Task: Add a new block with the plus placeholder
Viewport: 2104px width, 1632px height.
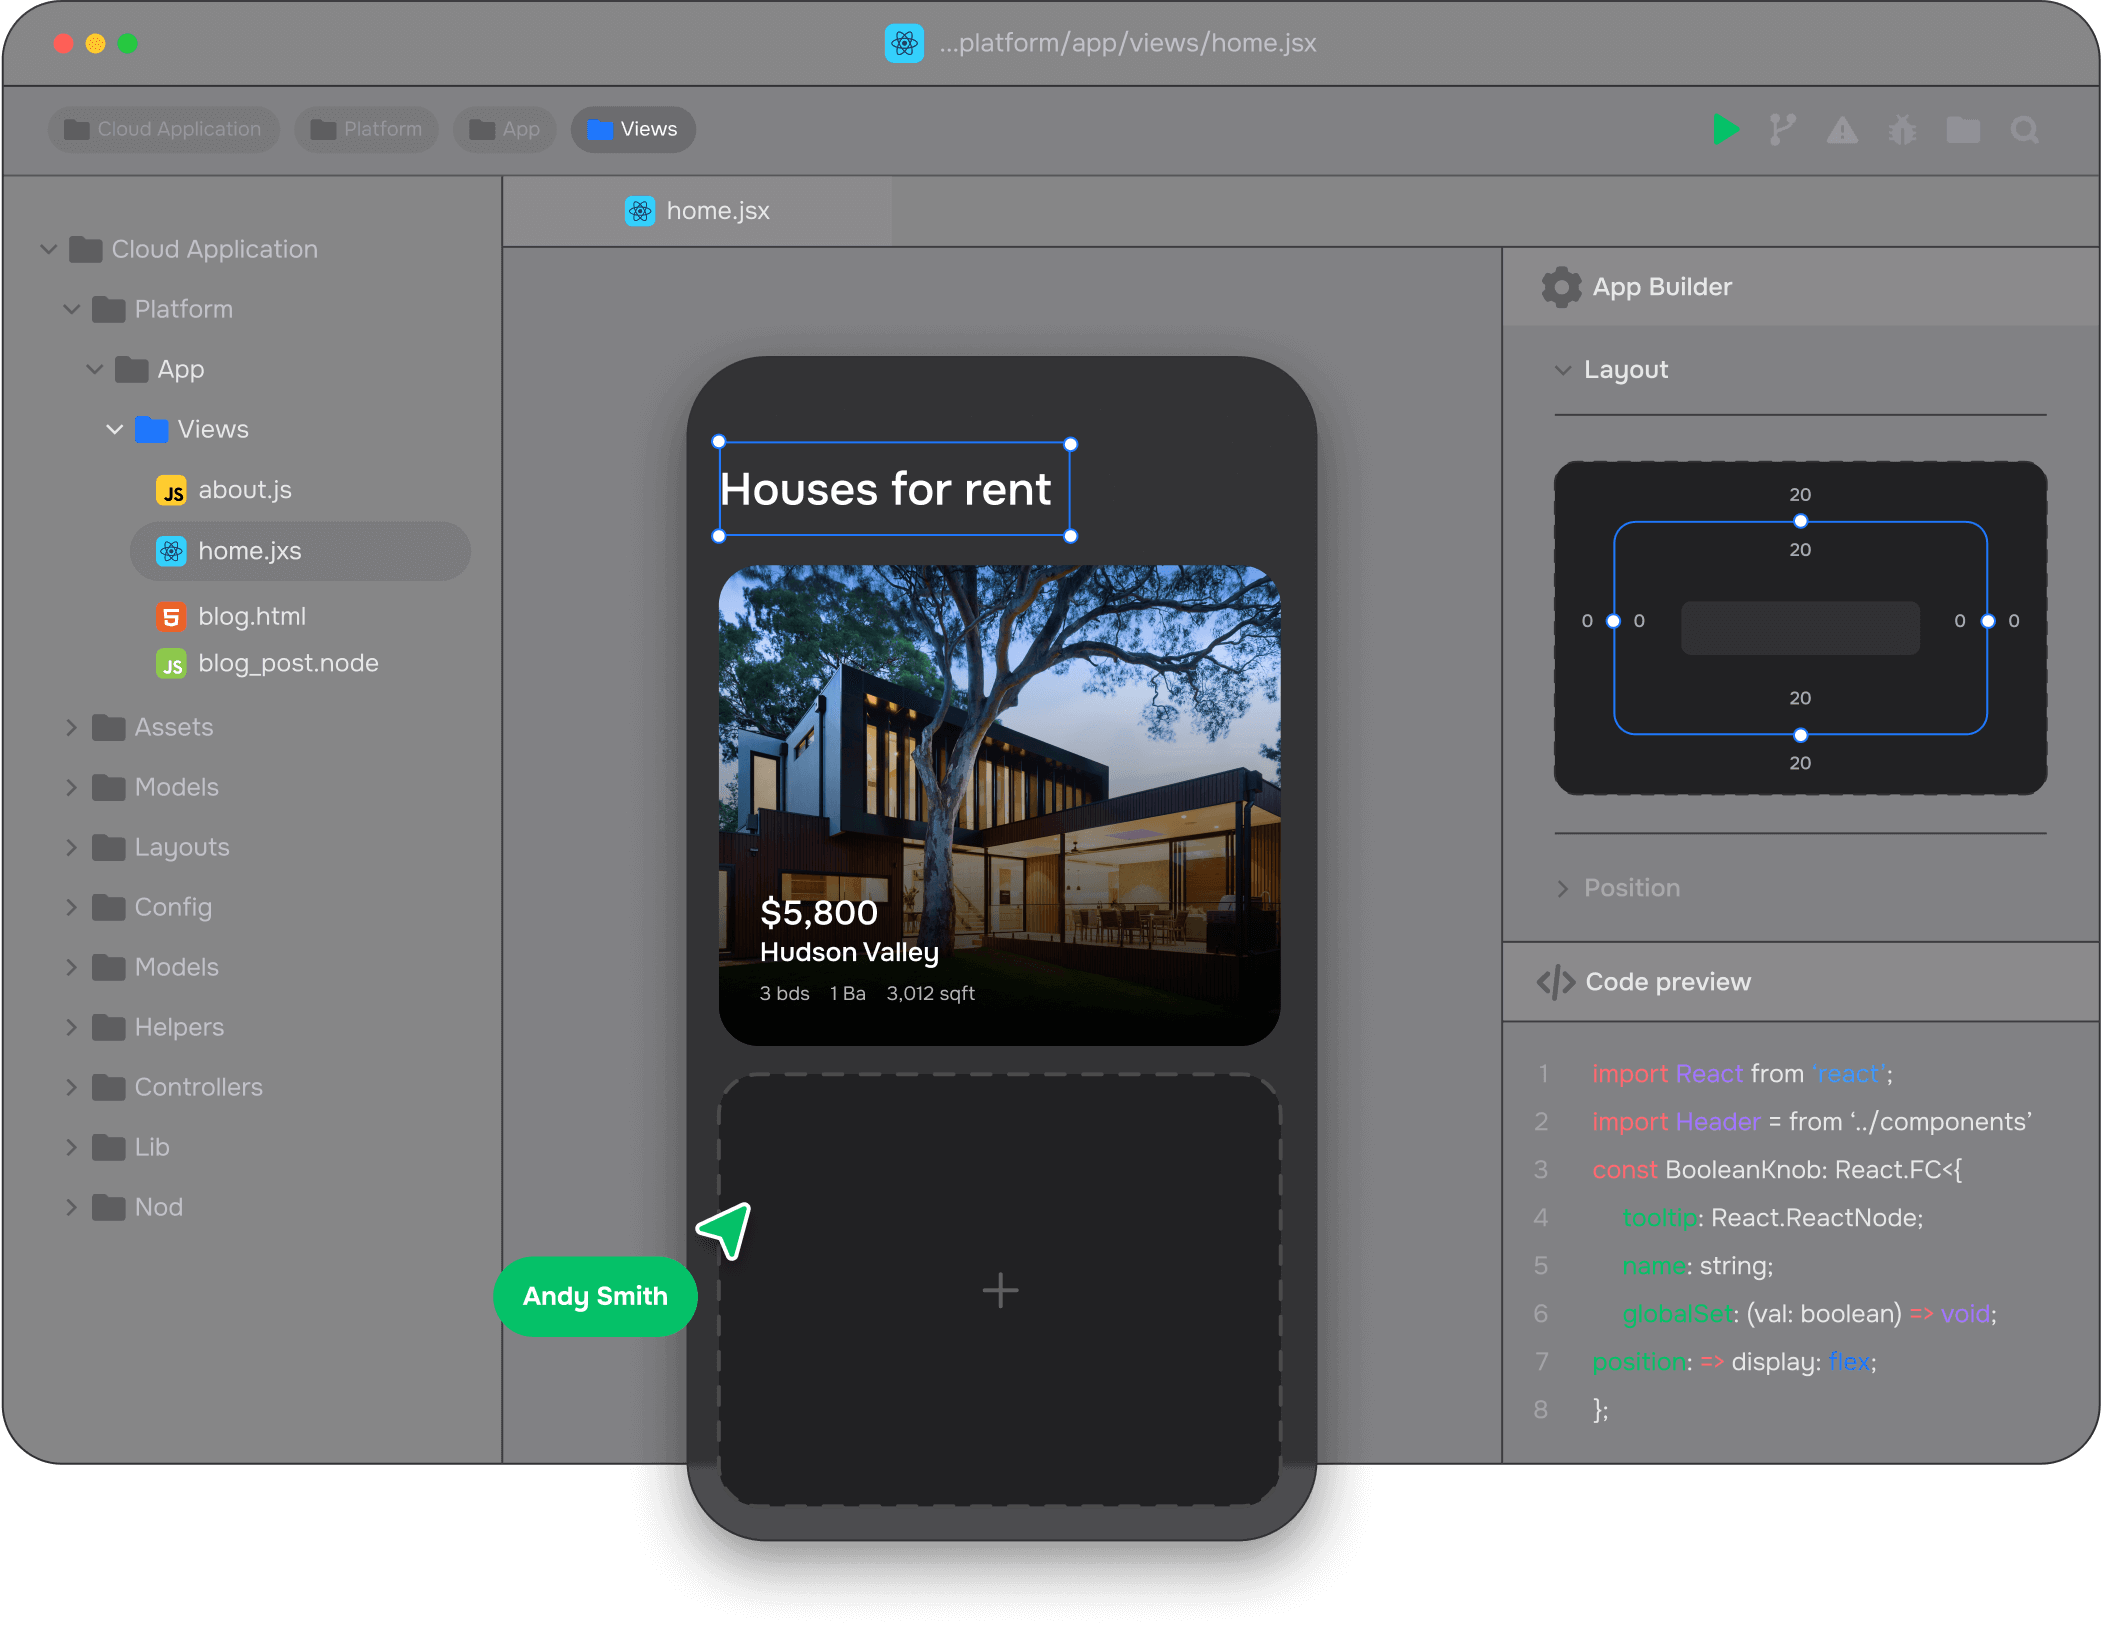Action: point(999,1290)
